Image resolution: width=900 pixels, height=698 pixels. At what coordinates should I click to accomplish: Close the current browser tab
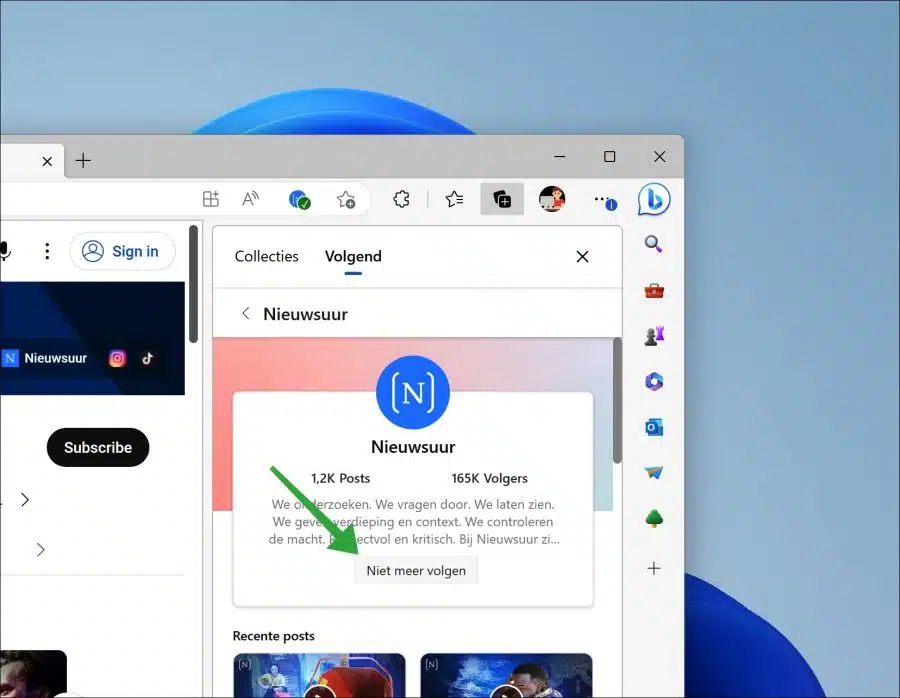pos(47,161)
